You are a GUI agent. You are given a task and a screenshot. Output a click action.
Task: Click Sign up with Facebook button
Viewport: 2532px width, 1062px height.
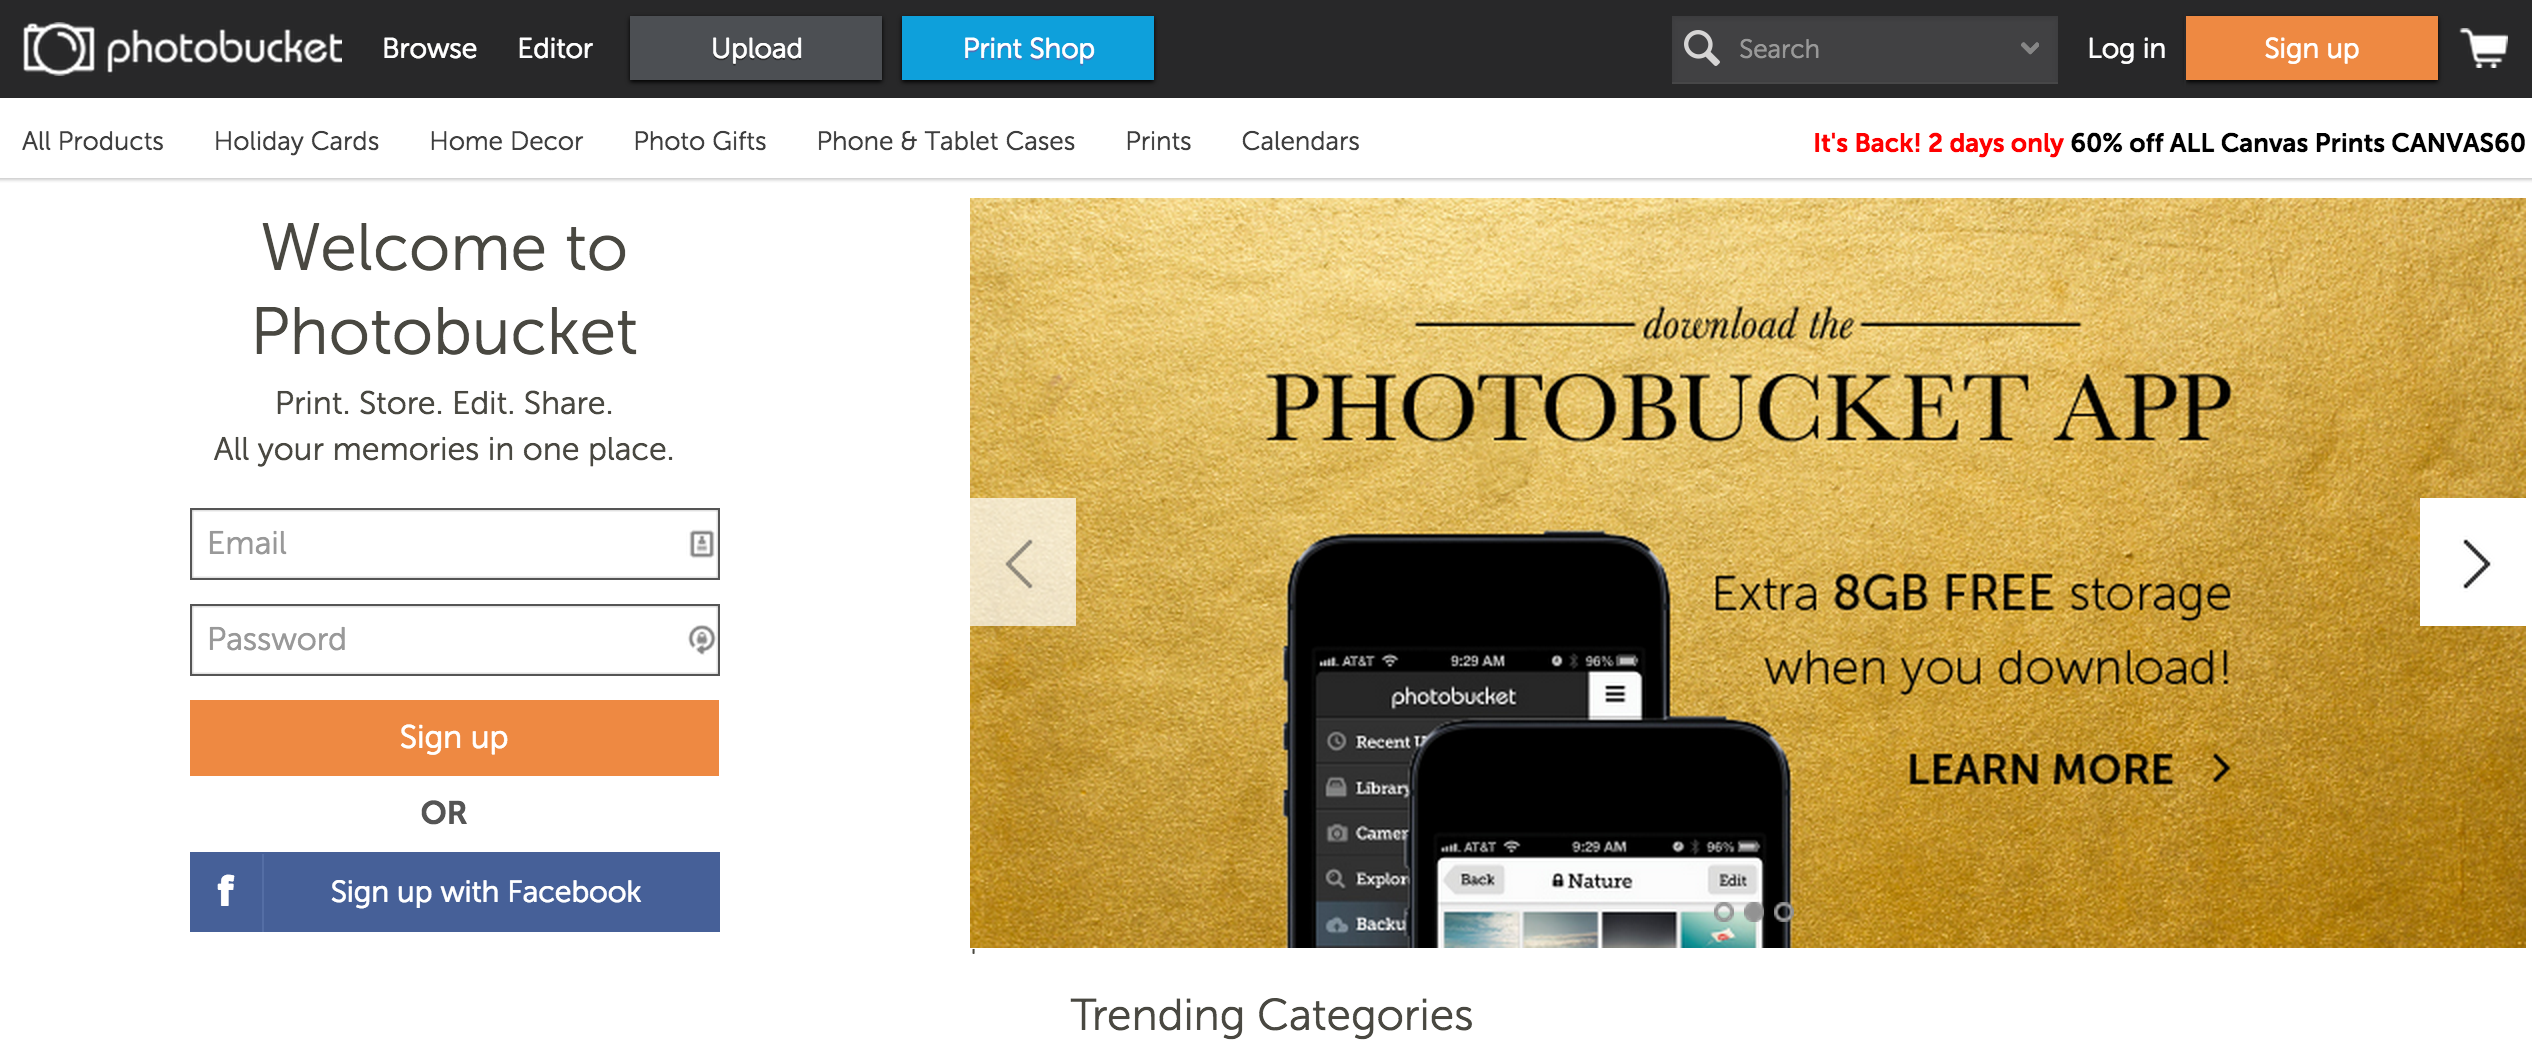[x=455, y=891]
